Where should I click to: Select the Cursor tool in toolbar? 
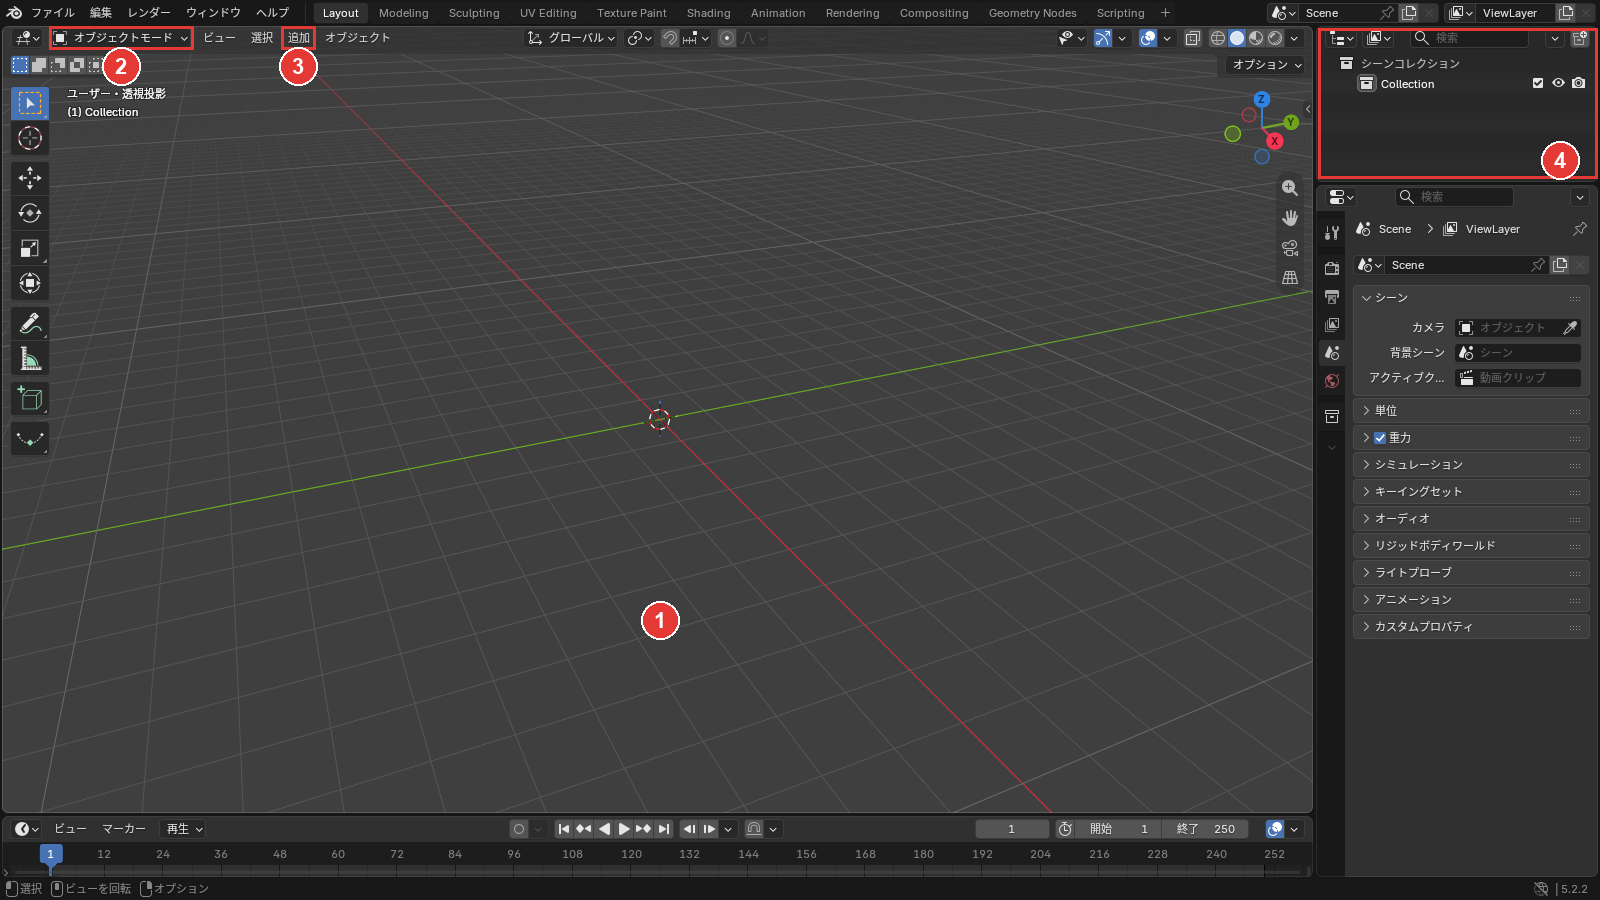[x=30, y=138]
